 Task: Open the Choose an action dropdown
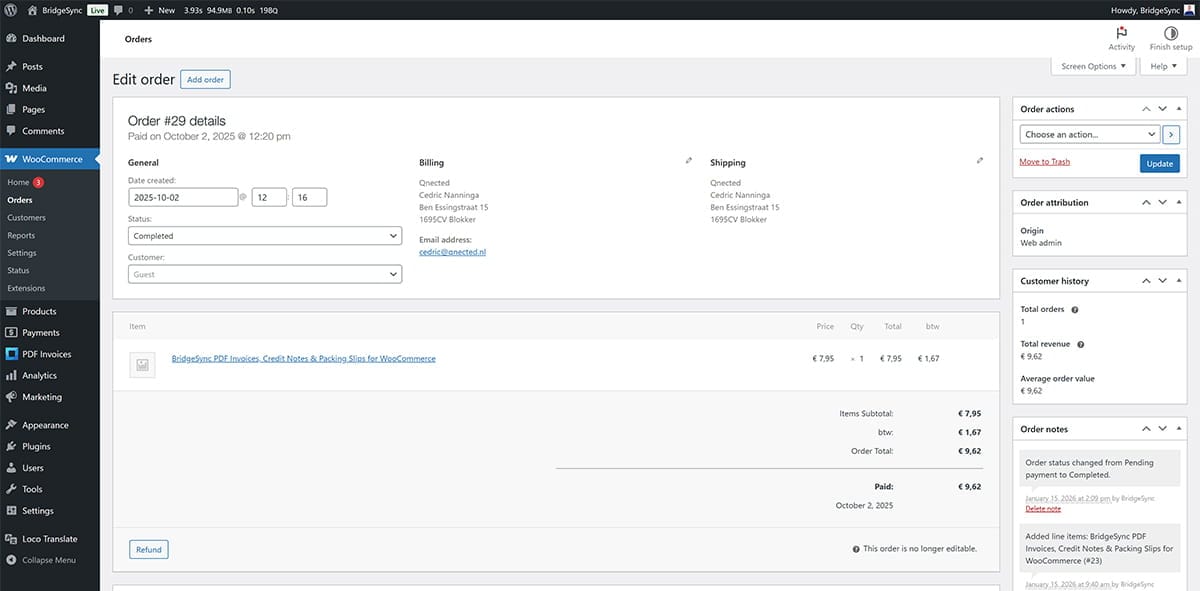[1086, 133]
